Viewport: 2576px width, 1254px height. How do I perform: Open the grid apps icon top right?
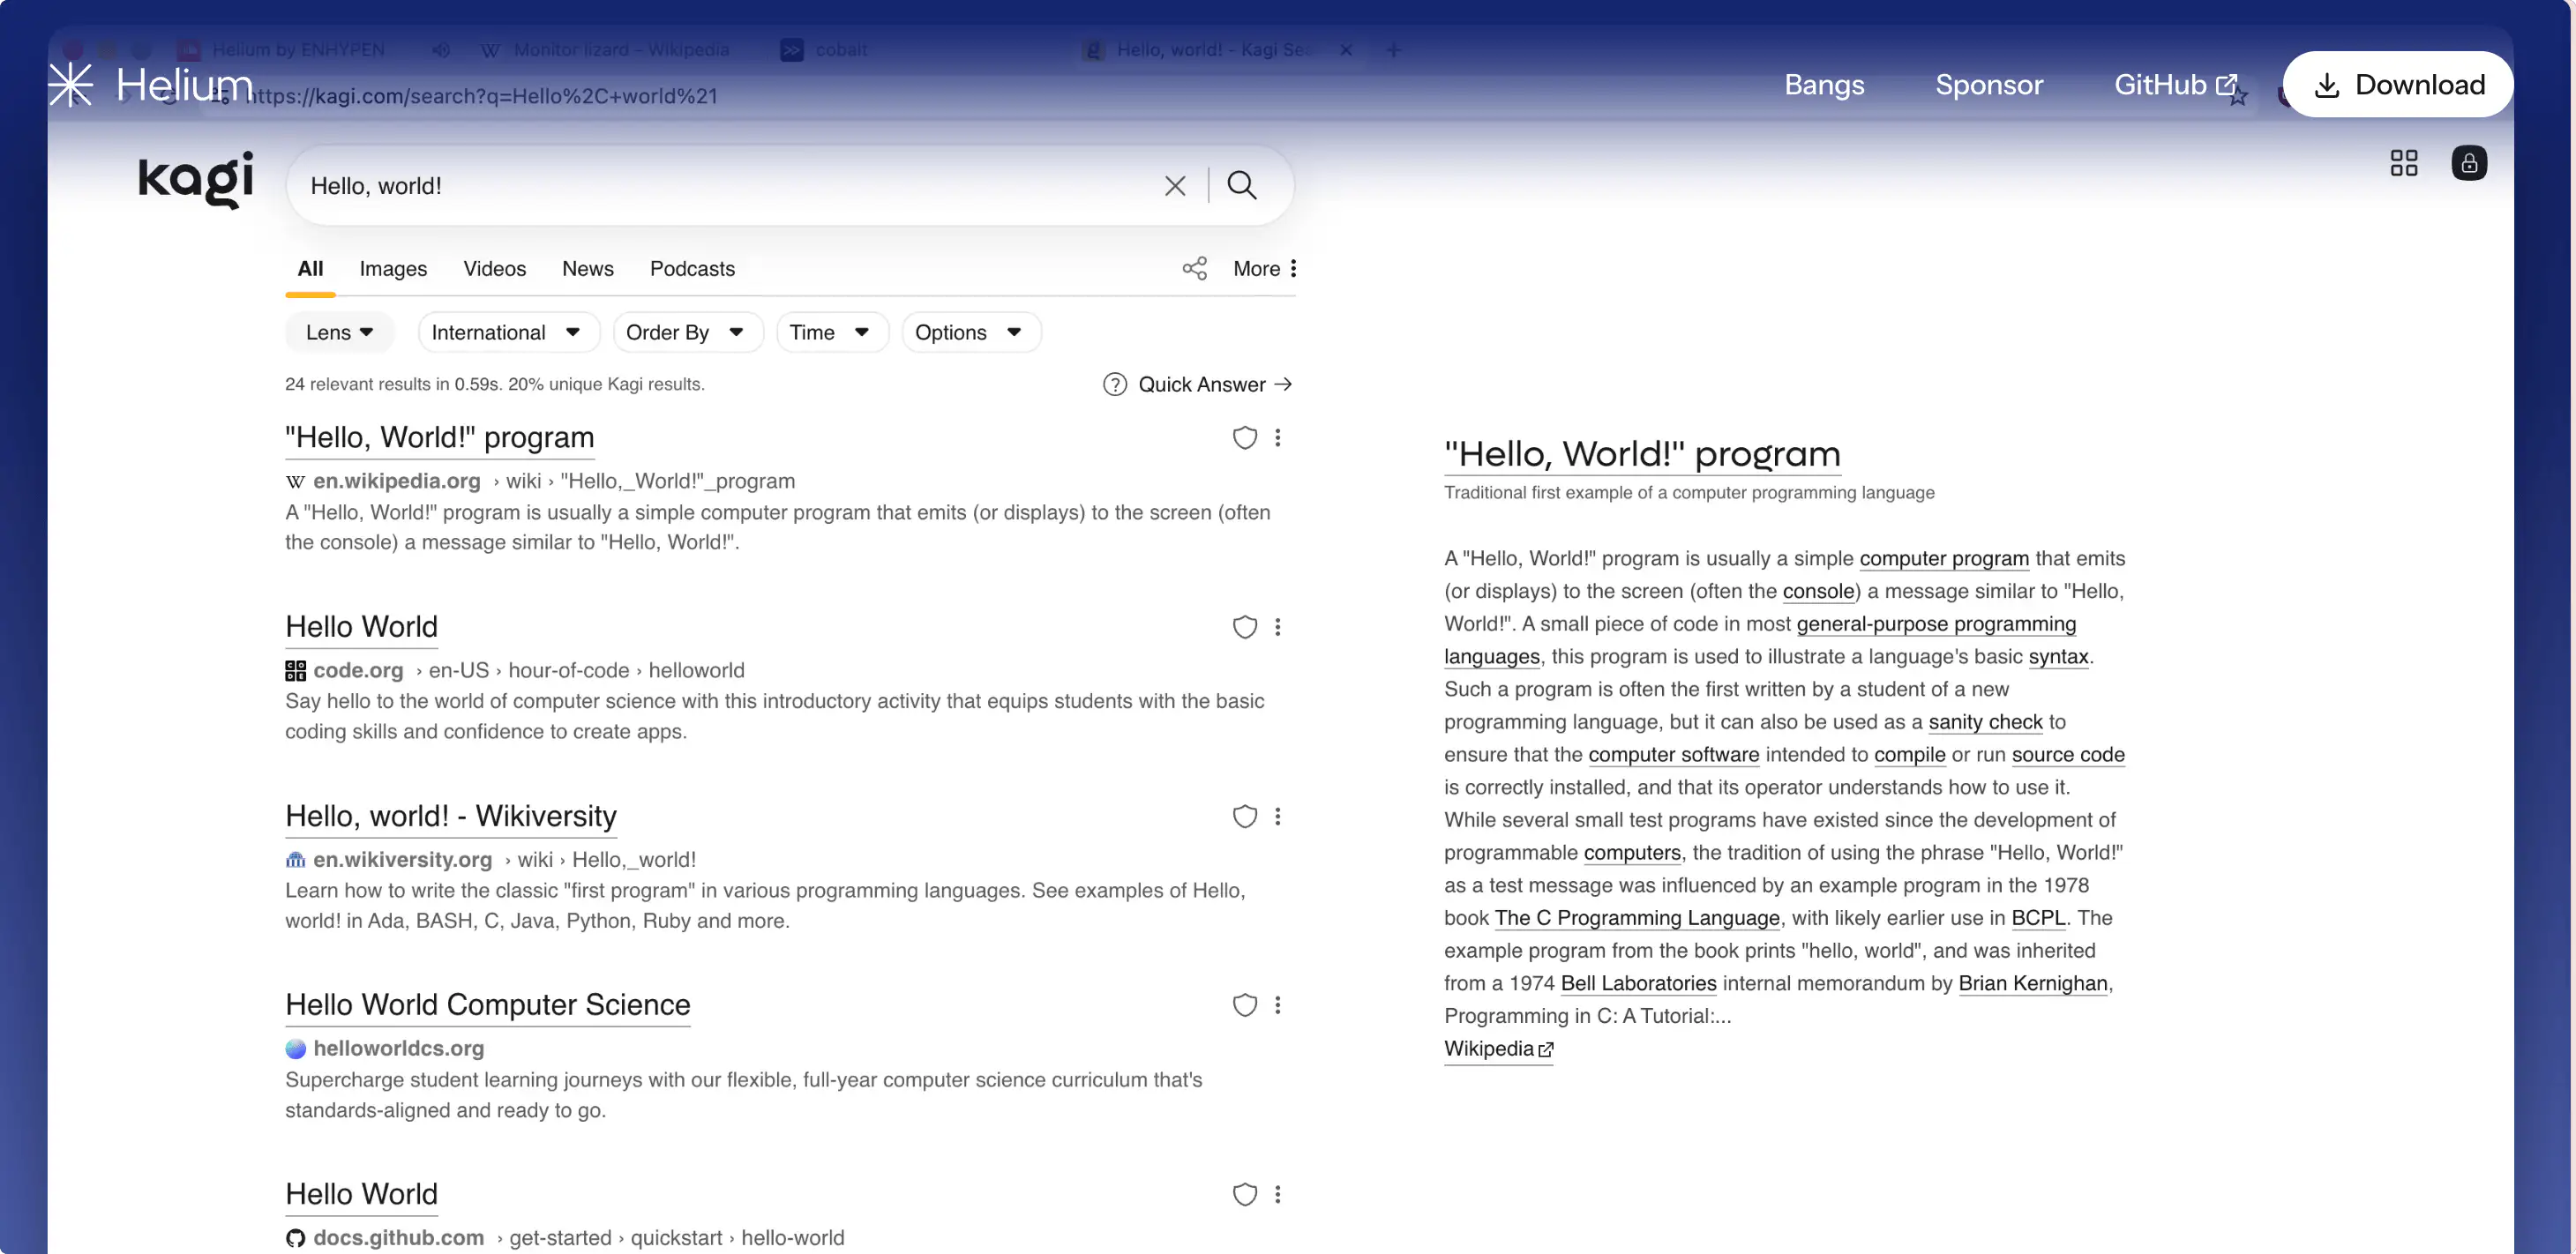2403,163
